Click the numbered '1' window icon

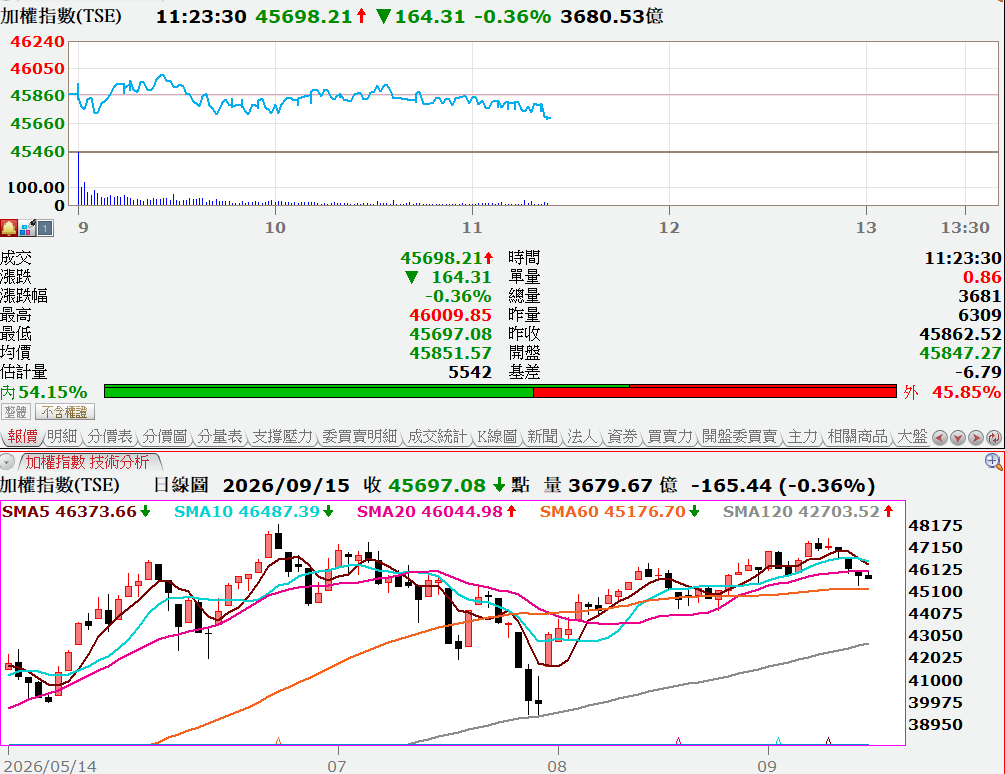tap(45, 227)
